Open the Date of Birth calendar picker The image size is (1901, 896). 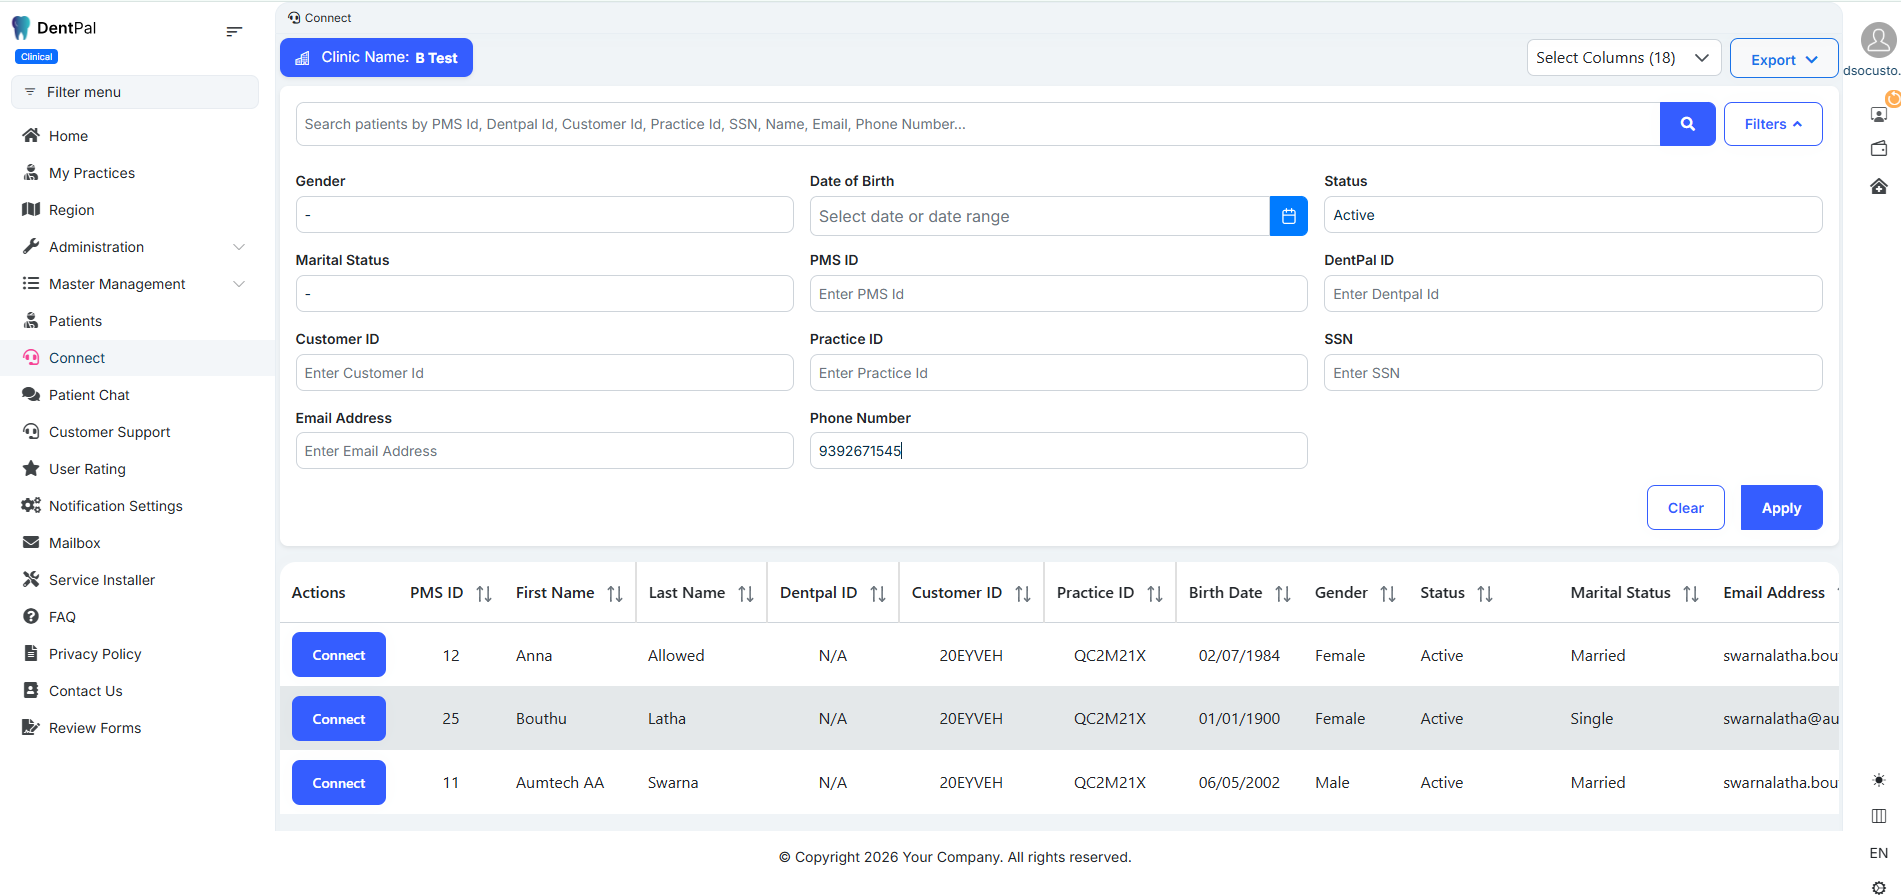[1288, 216]
